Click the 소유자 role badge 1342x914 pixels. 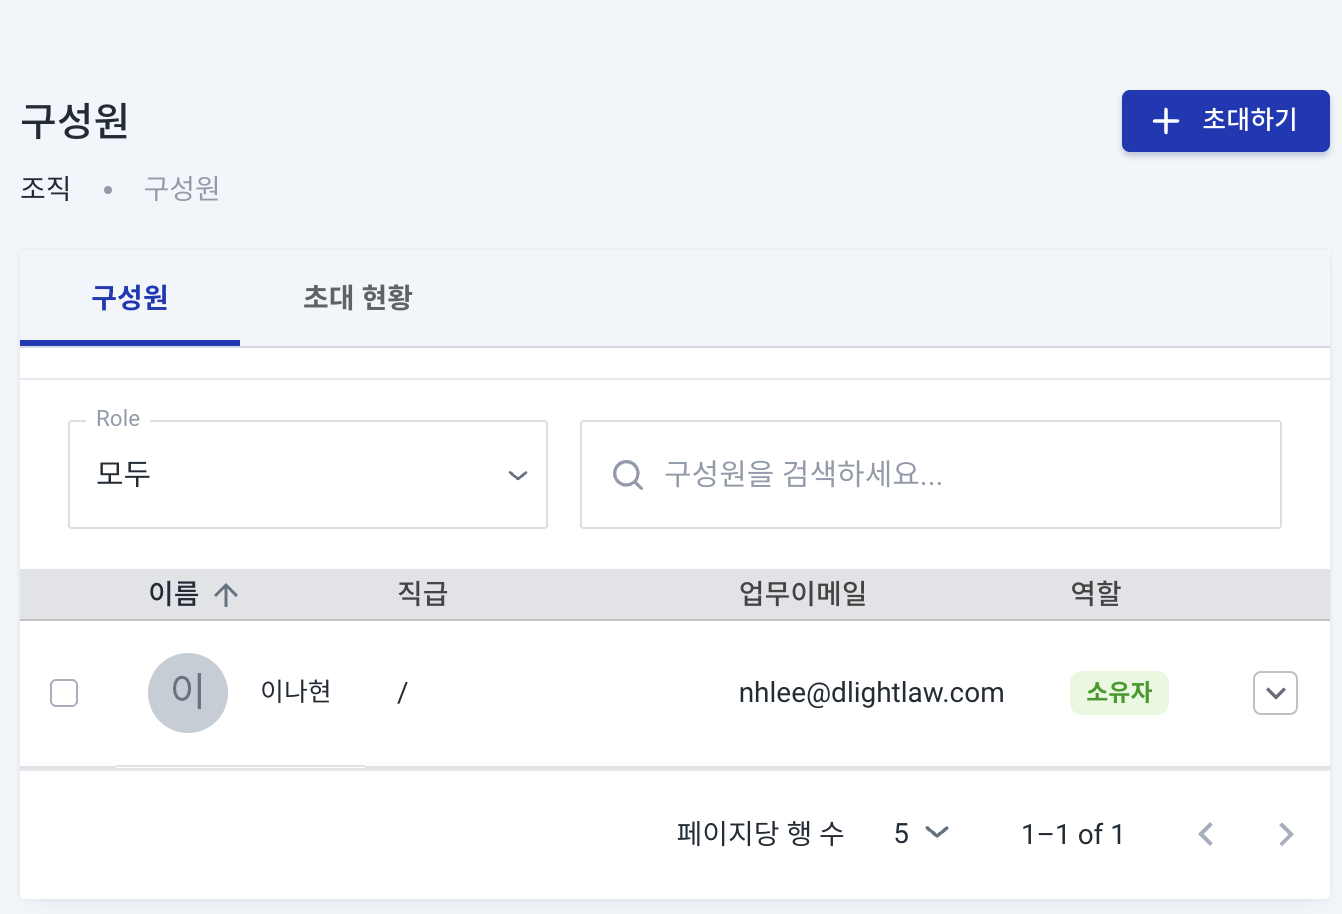(1119, 692)
